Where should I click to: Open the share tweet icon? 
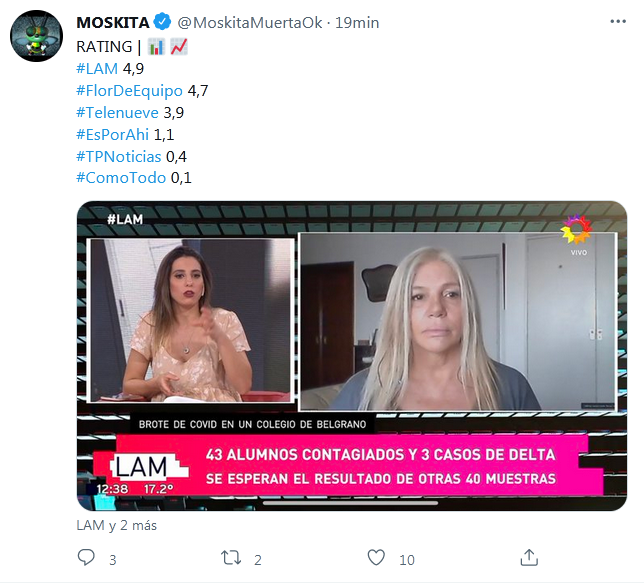click(x=529, y=558)
